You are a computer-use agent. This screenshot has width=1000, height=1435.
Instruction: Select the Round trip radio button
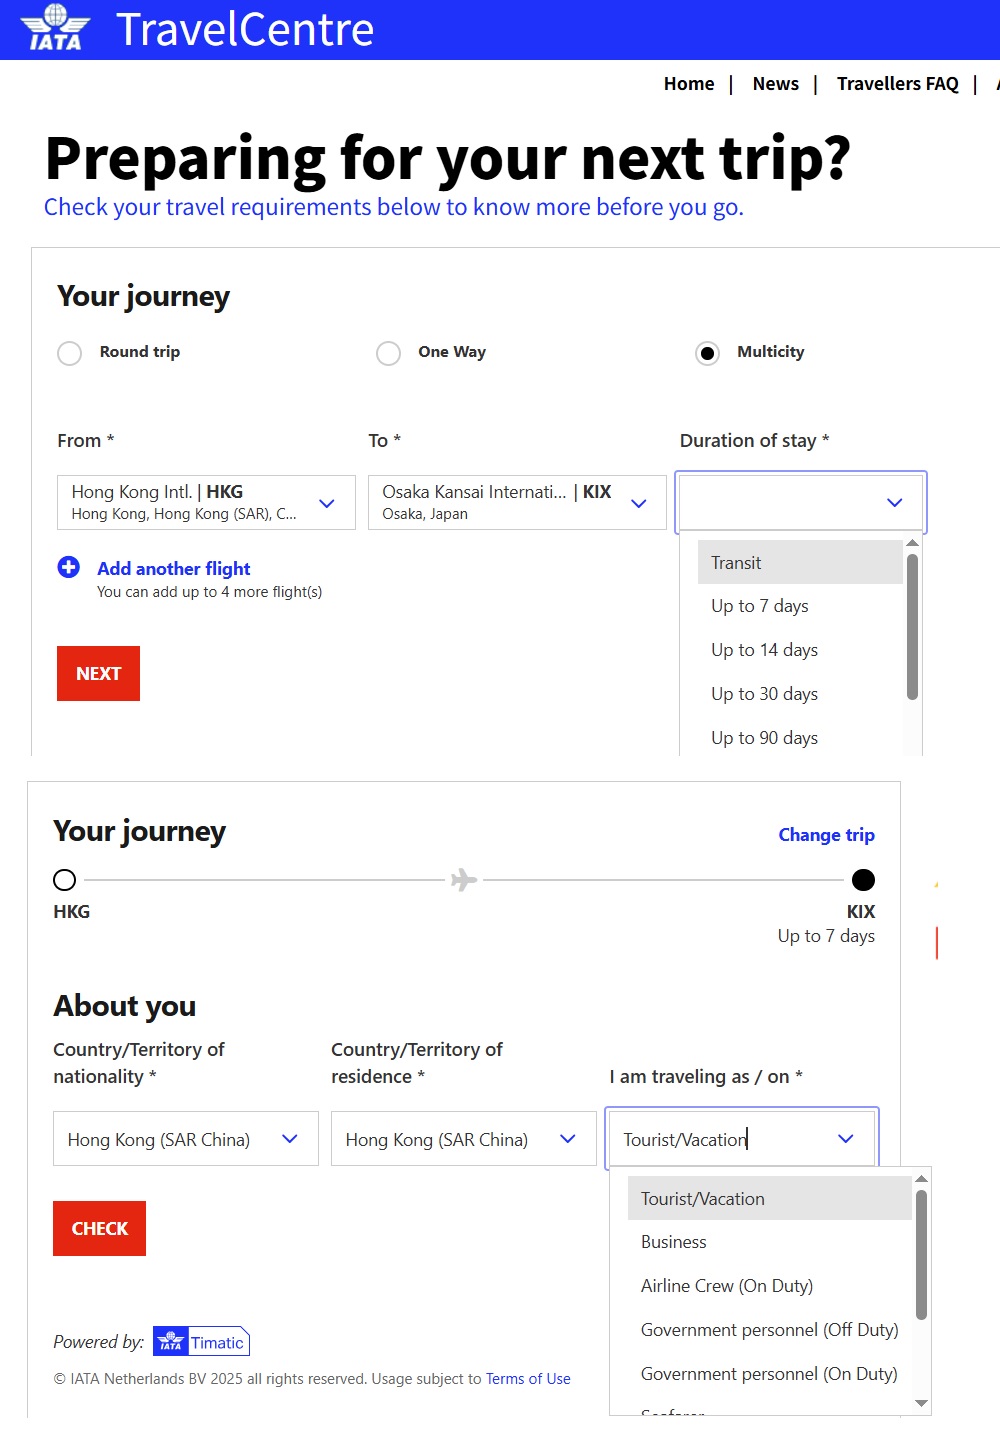[70, 353]
